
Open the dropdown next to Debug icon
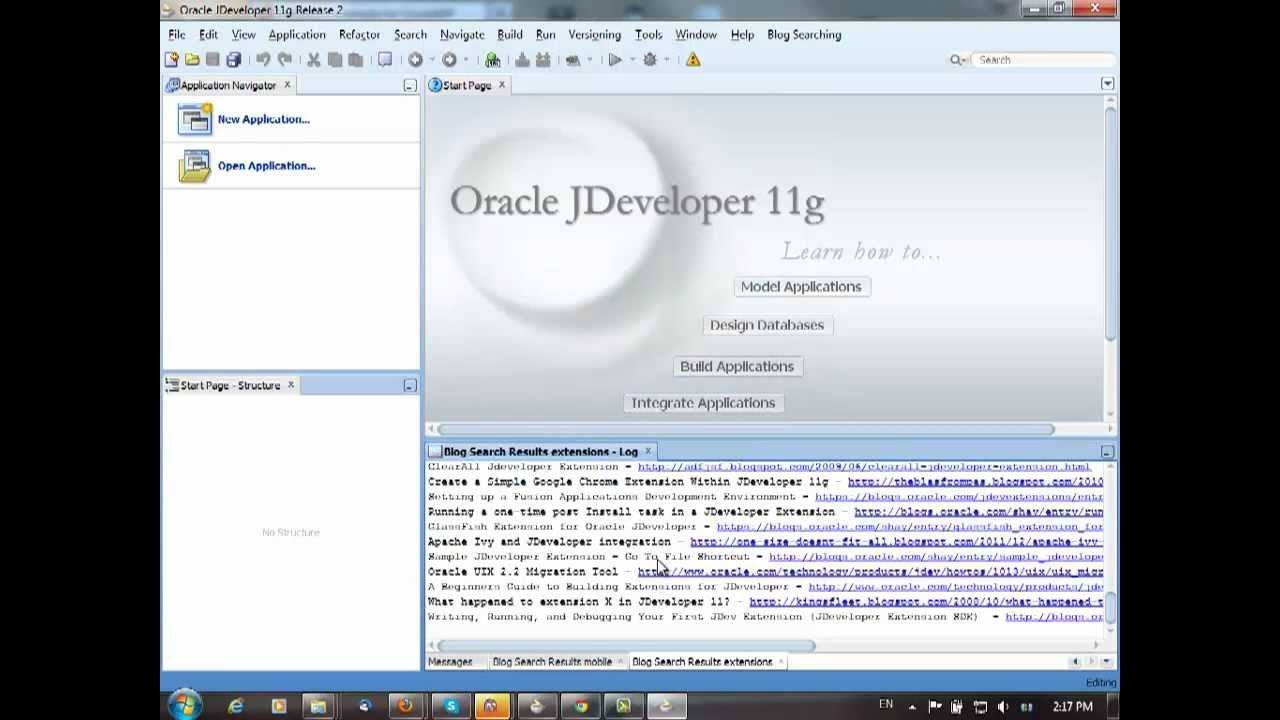click(x=665, y=60)
